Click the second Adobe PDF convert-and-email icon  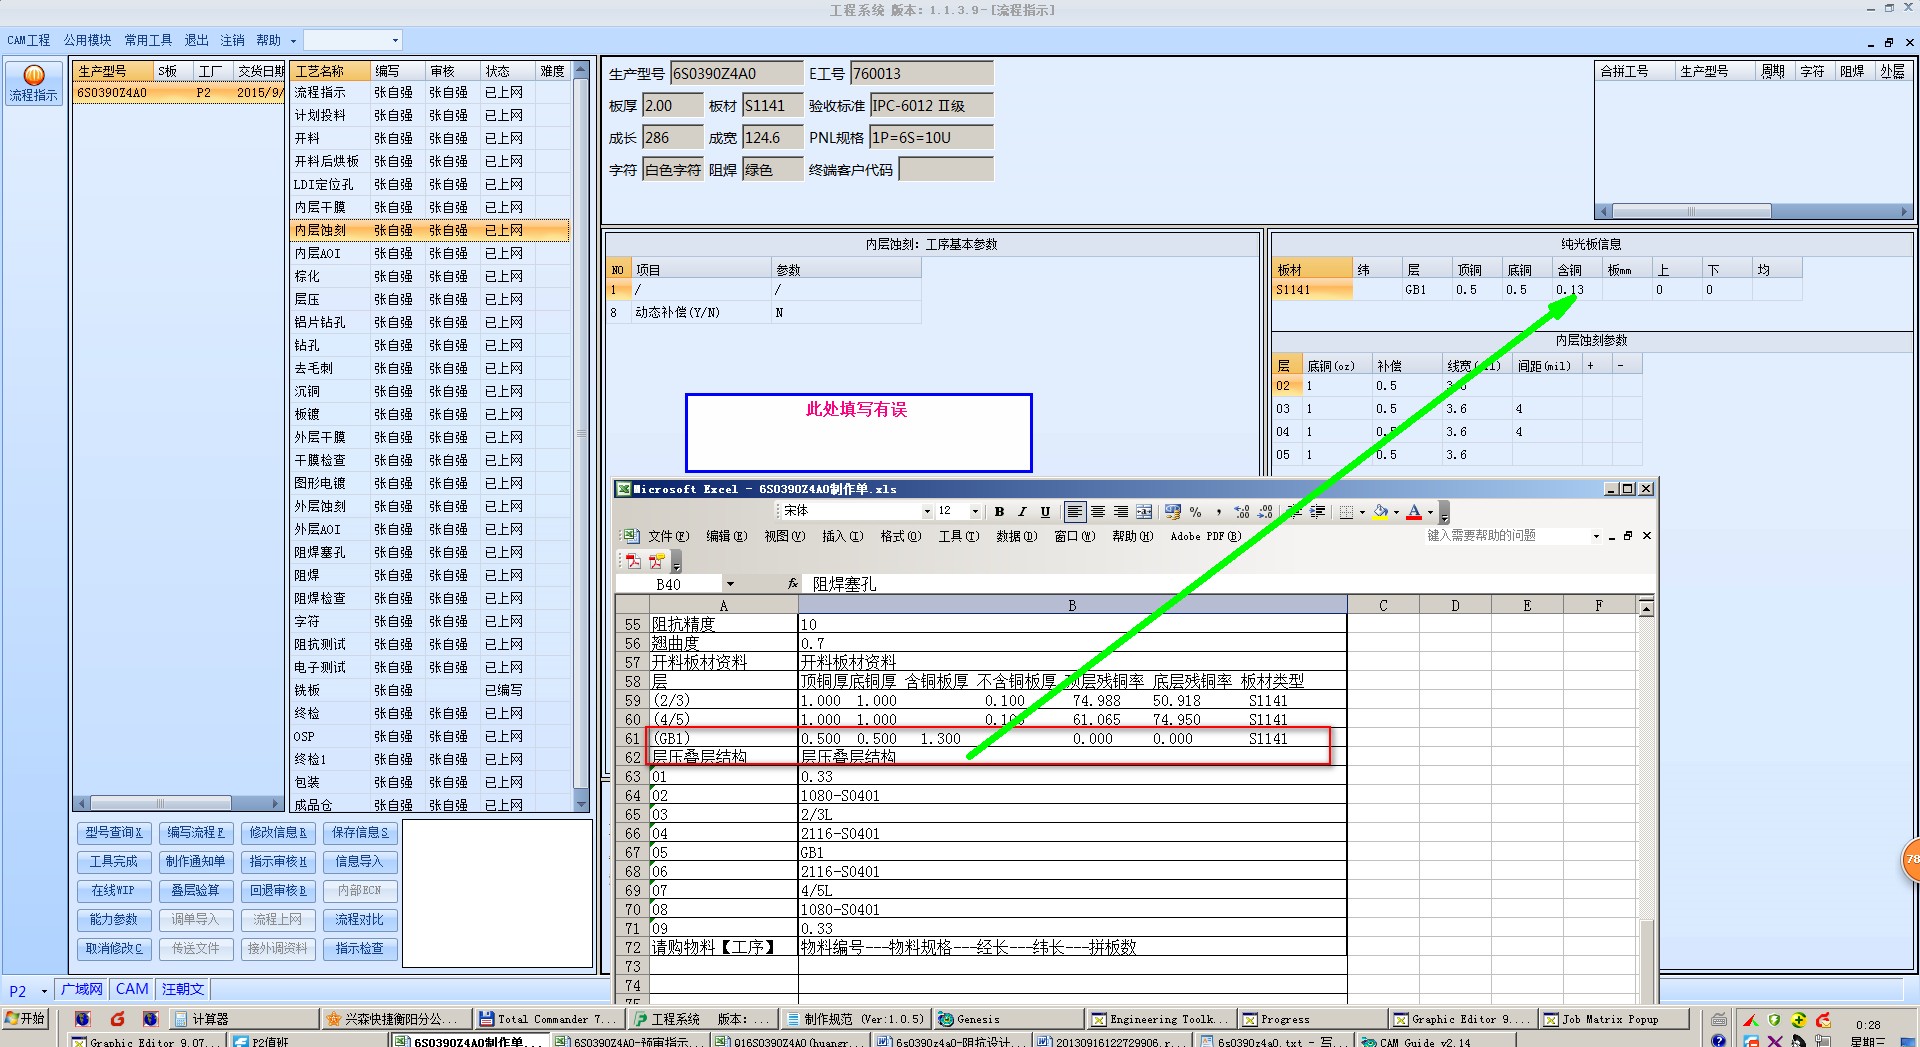[x=656, y=562]
